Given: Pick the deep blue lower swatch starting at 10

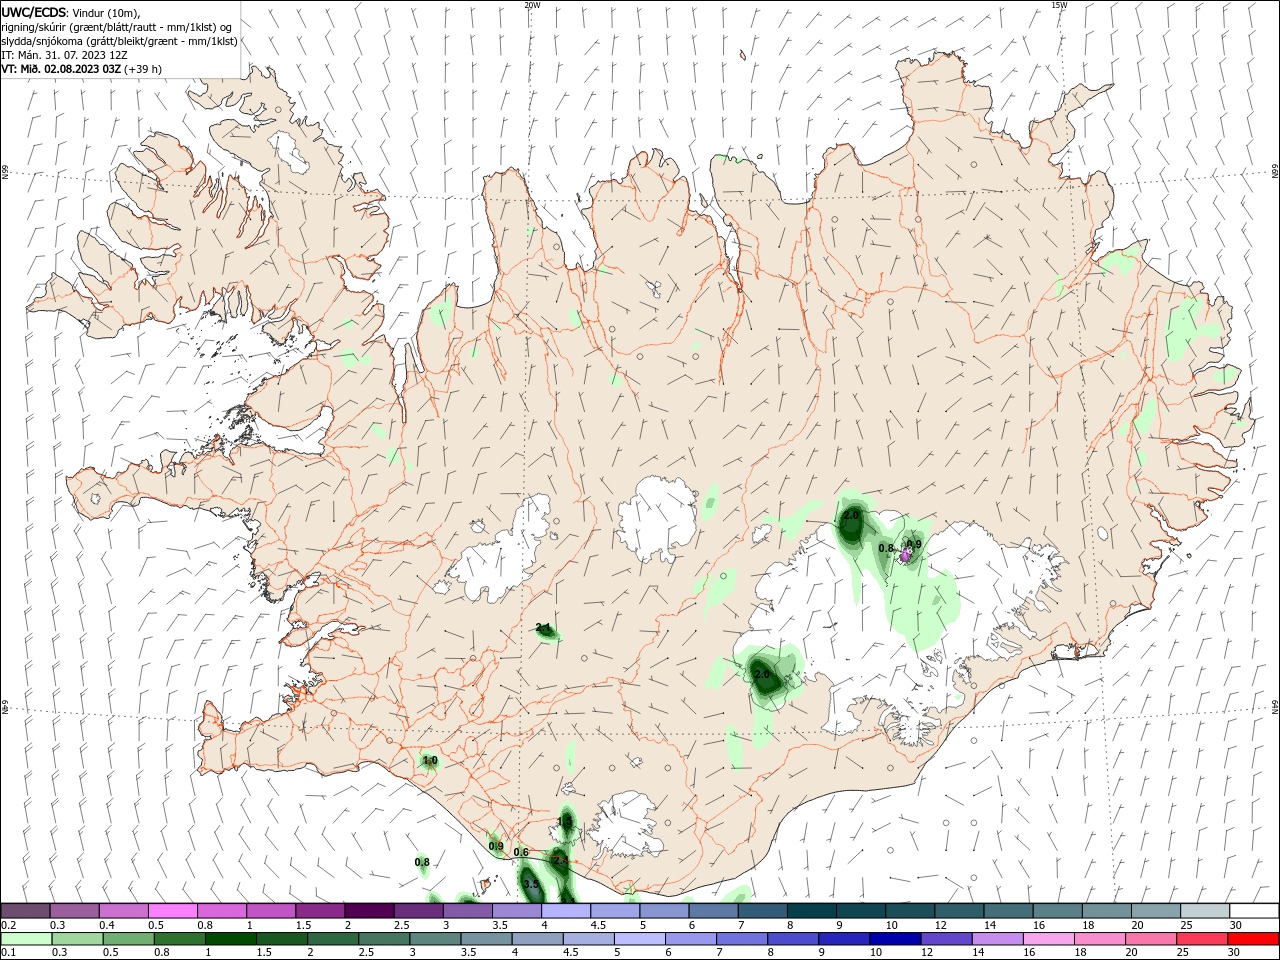Looking at the screenshot, I should pos(896,939).
